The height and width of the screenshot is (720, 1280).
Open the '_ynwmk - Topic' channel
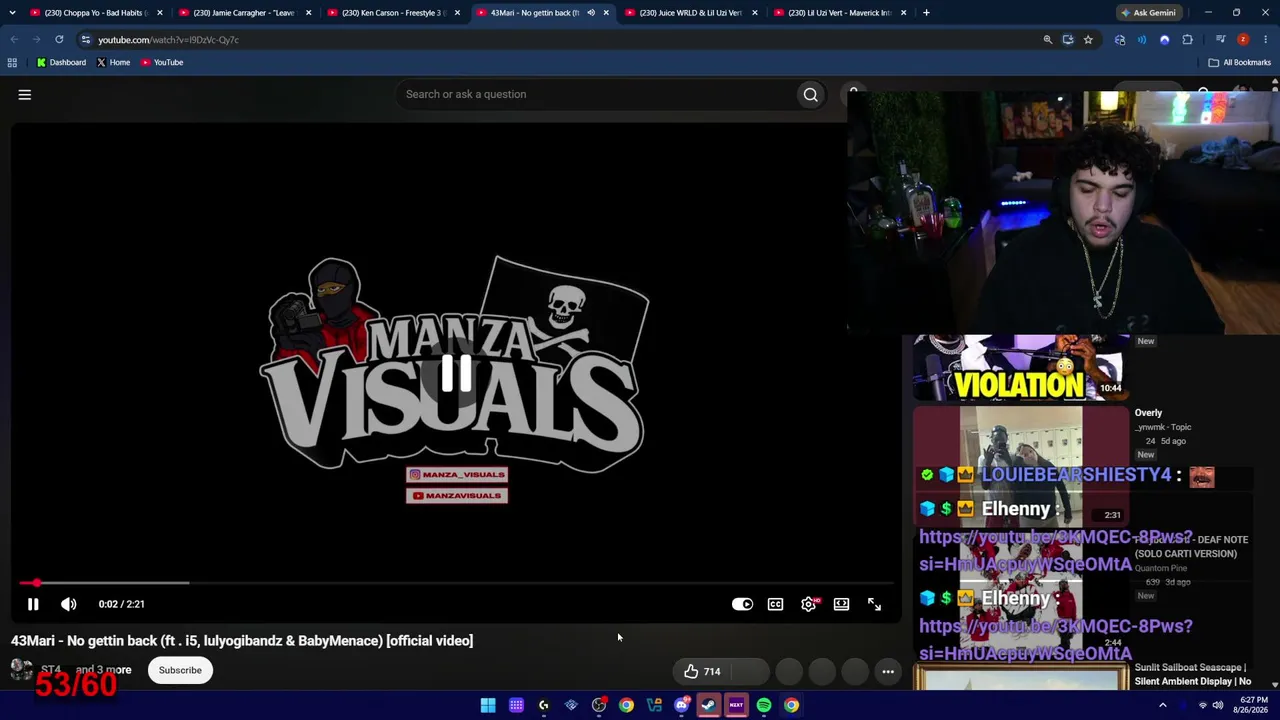(x=1163, y=427)
